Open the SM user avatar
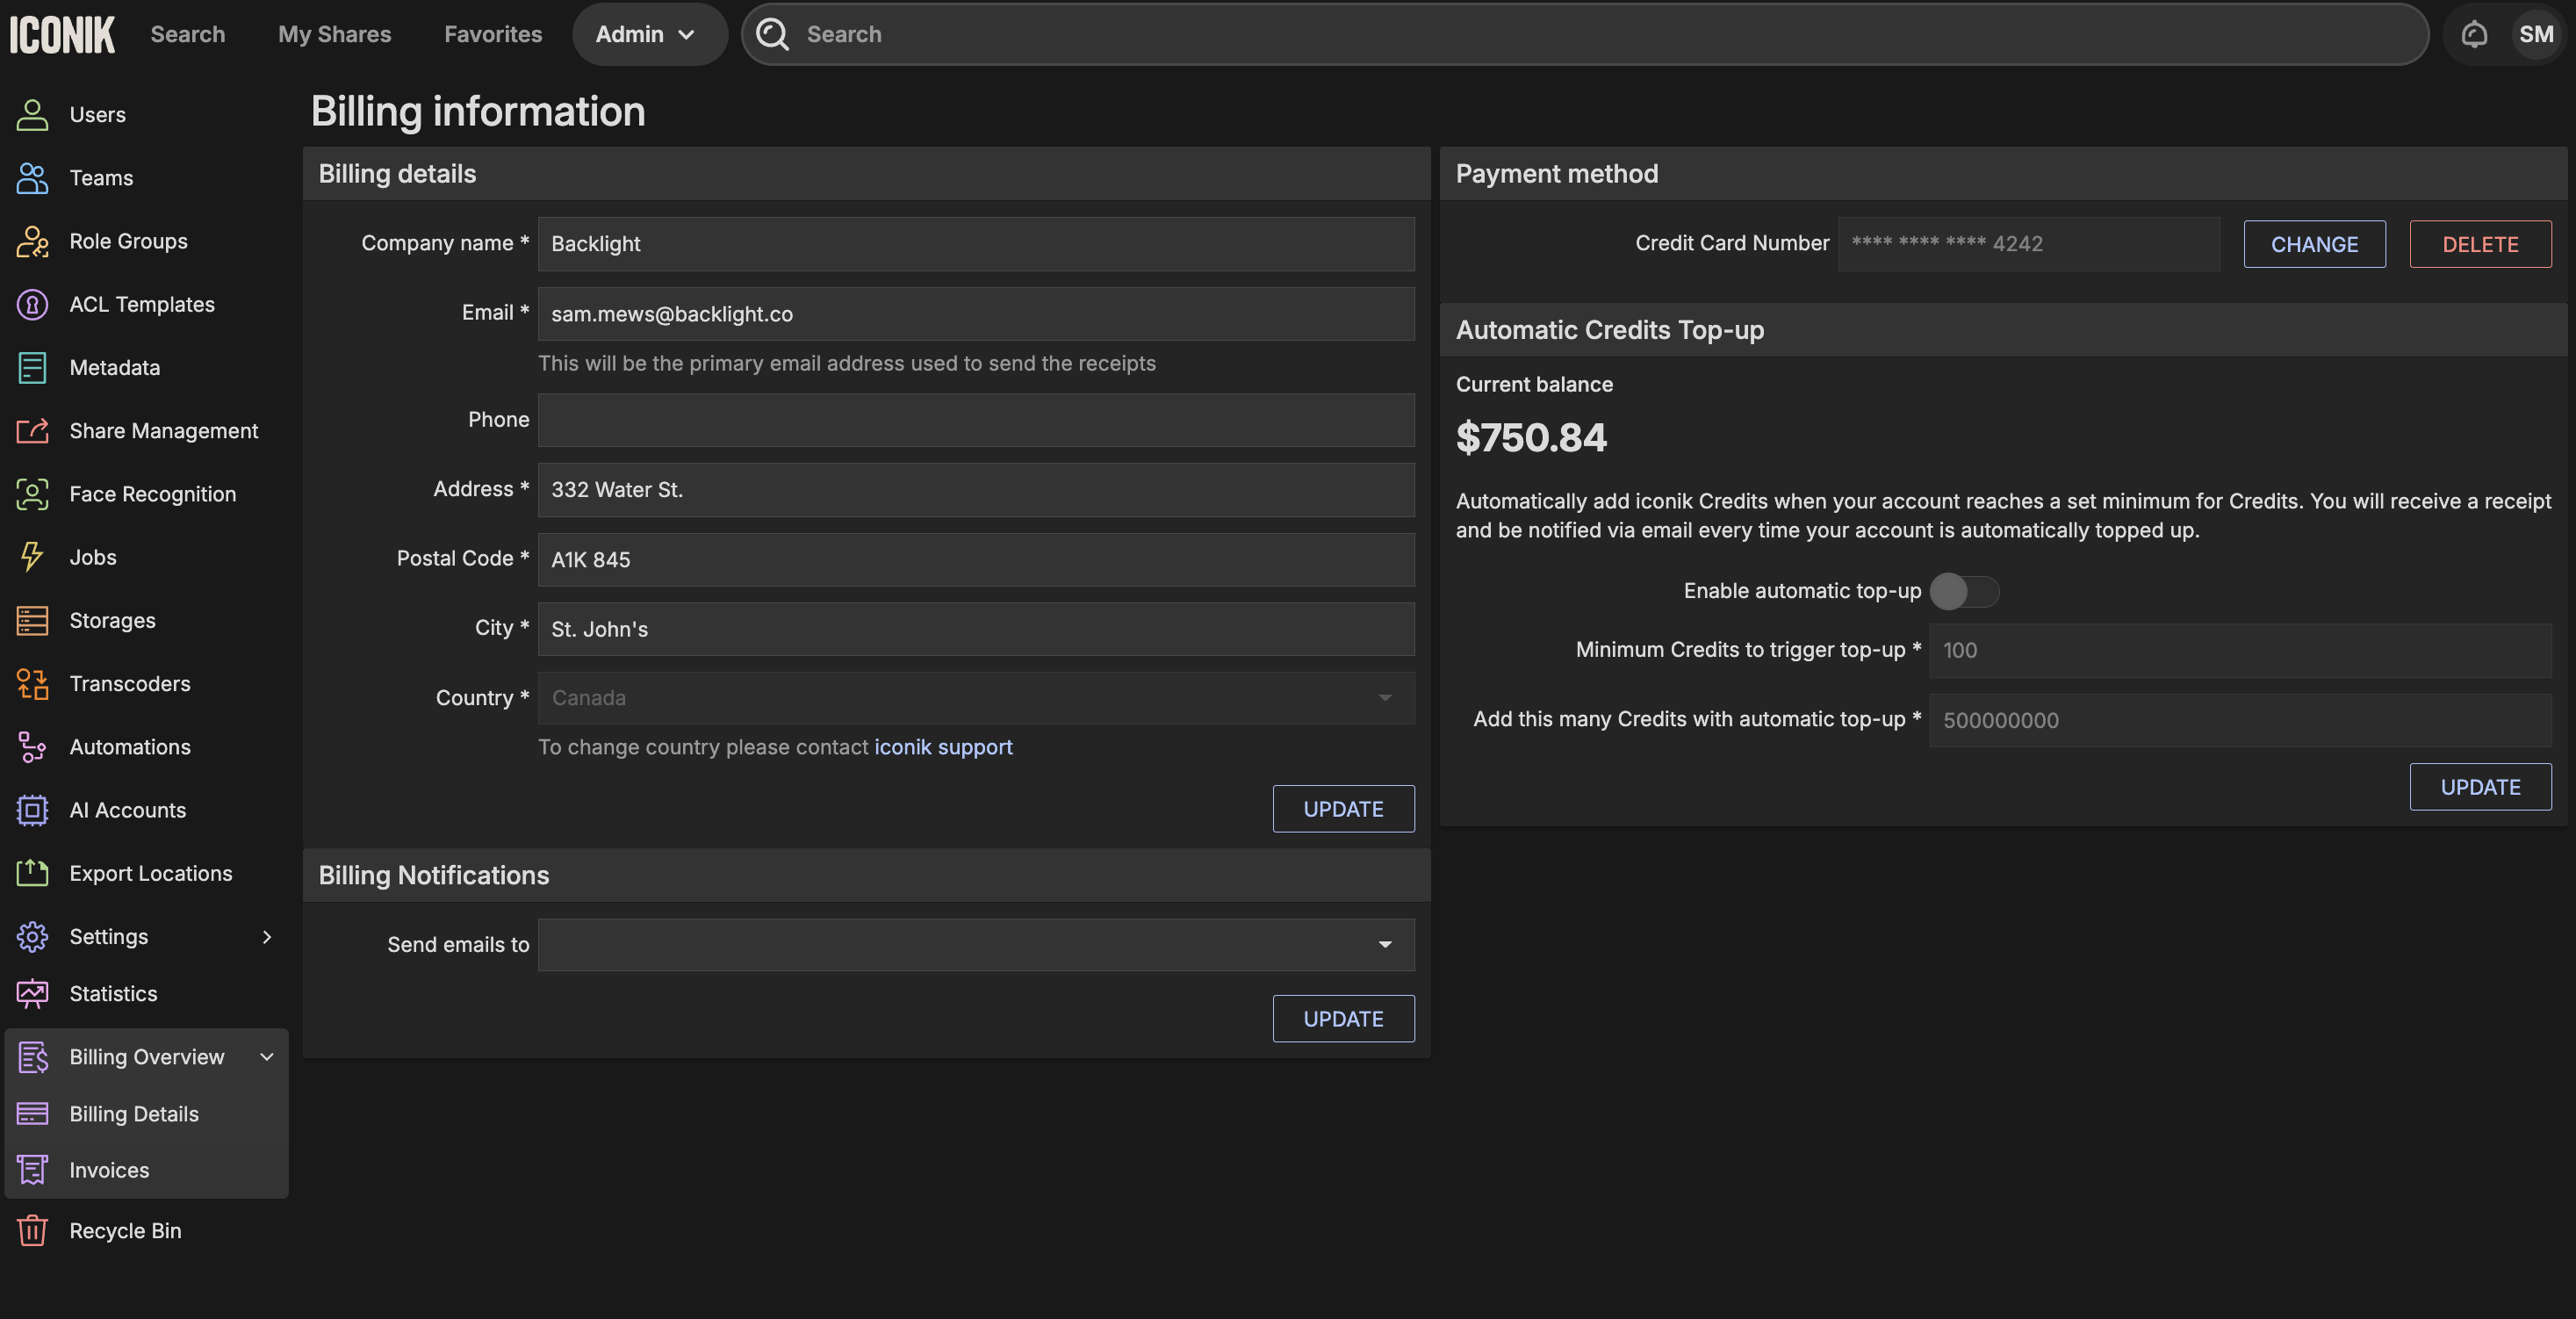This screenshot has height=1319, width=2576. coord(2535,34)
